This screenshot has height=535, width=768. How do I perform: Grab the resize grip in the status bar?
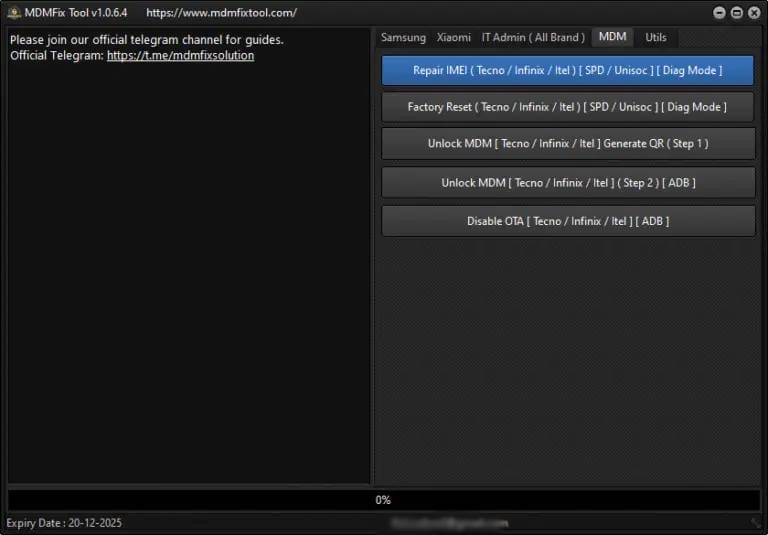pos(757,523)
